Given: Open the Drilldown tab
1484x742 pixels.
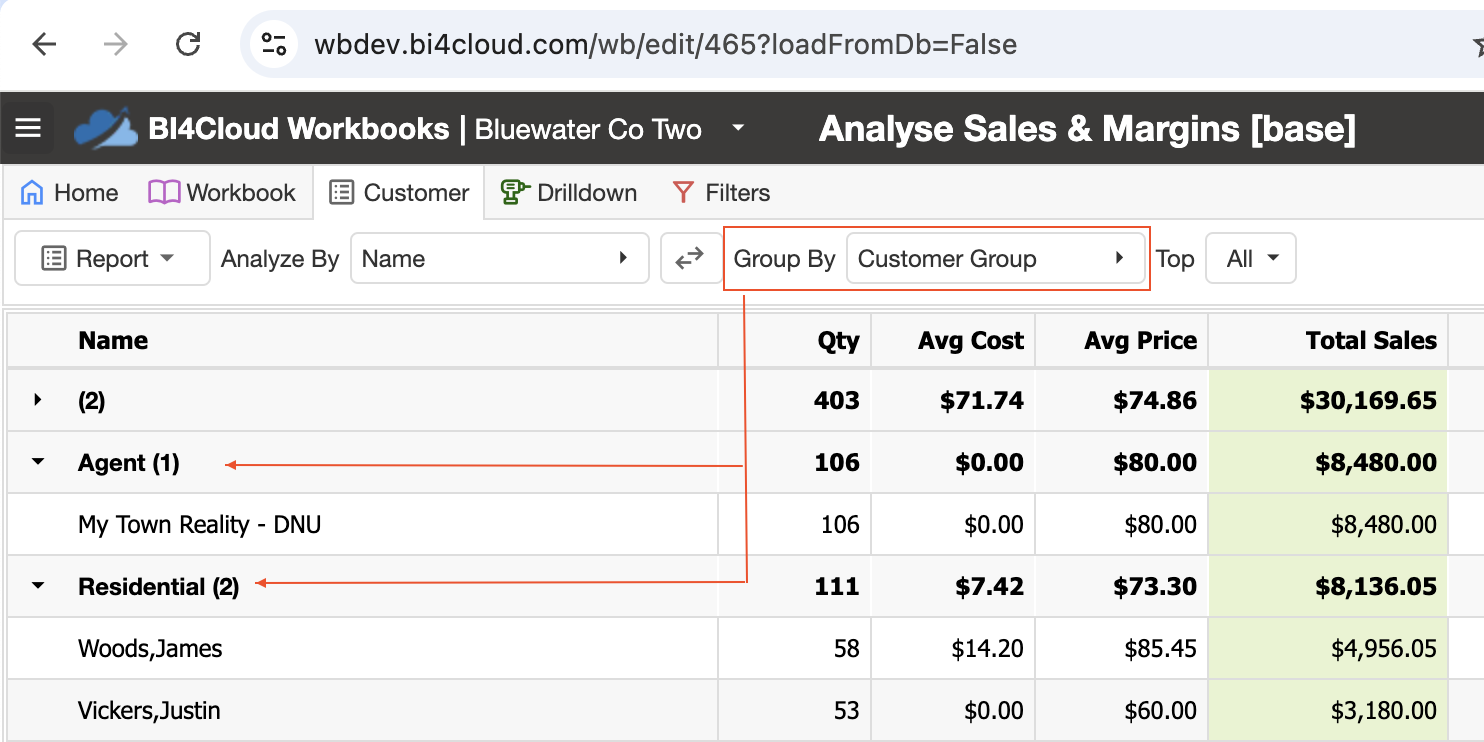Looking at the screenshot, I should pyautogui.click(x=569, y=193).
